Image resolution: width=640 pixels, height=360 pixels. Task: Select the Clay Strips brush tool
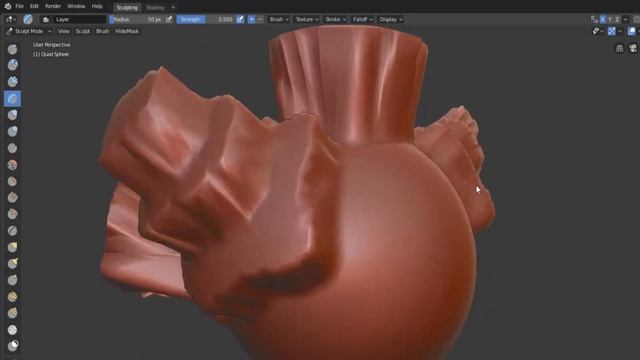12,82
